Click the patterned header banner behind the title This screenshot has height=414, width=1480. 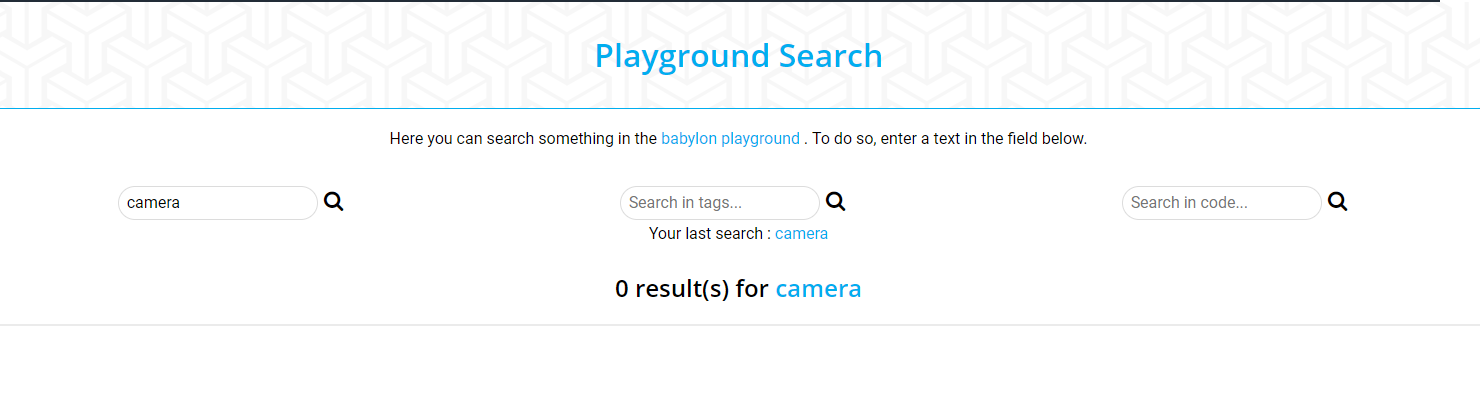point(300,55)
